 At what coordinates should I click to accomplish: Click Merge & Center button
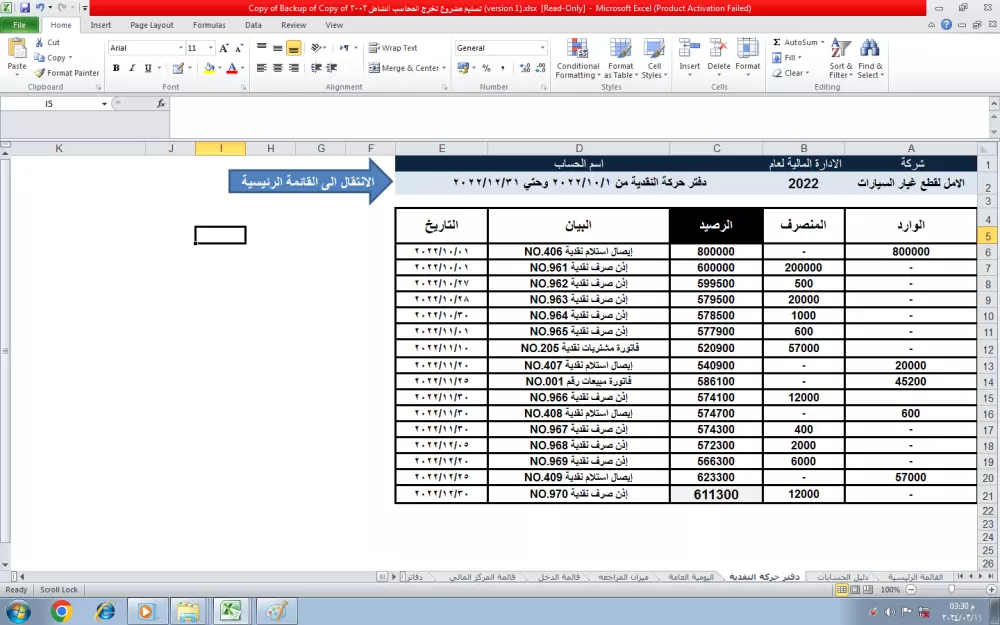[x=404, y=68]
